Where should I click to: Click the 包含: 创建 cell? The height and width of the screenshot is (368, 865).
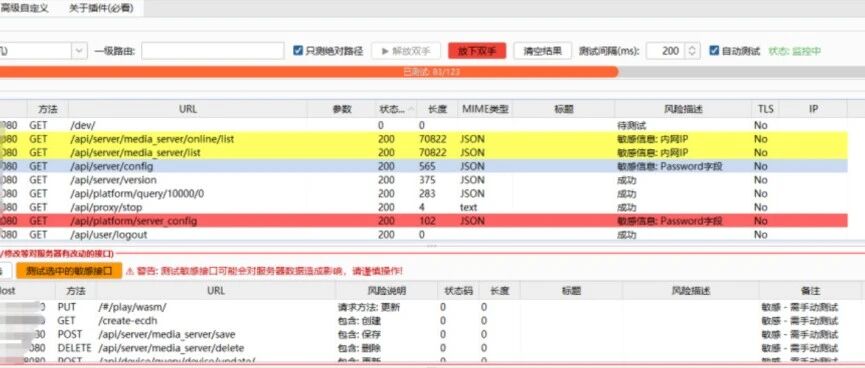click(x=359, y=321)
